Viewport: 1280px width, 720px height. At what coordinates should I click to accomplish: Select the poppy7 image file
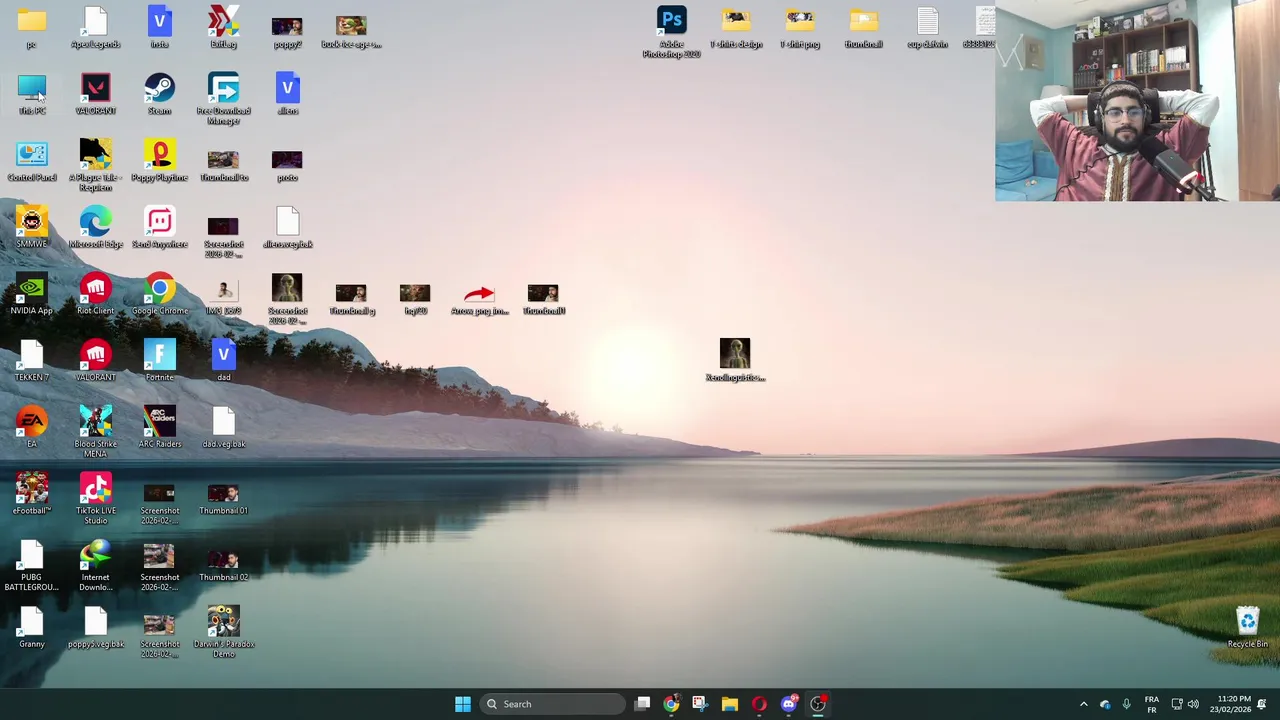pyautogui.click(x=287, y=30)
